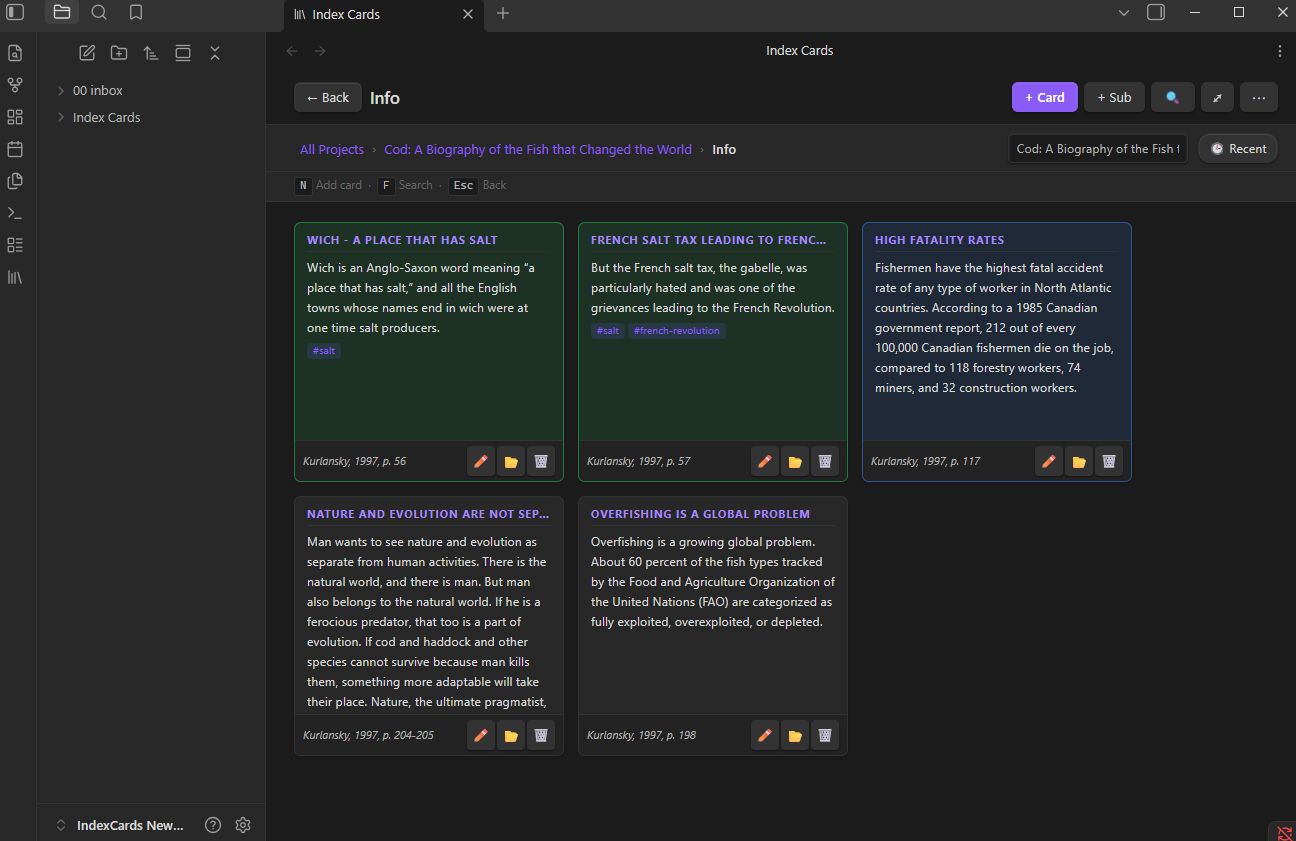The width and height of the screenshot is (1296, 841).
Task: Go to All Projects breadcrumb
Action: 332,149
